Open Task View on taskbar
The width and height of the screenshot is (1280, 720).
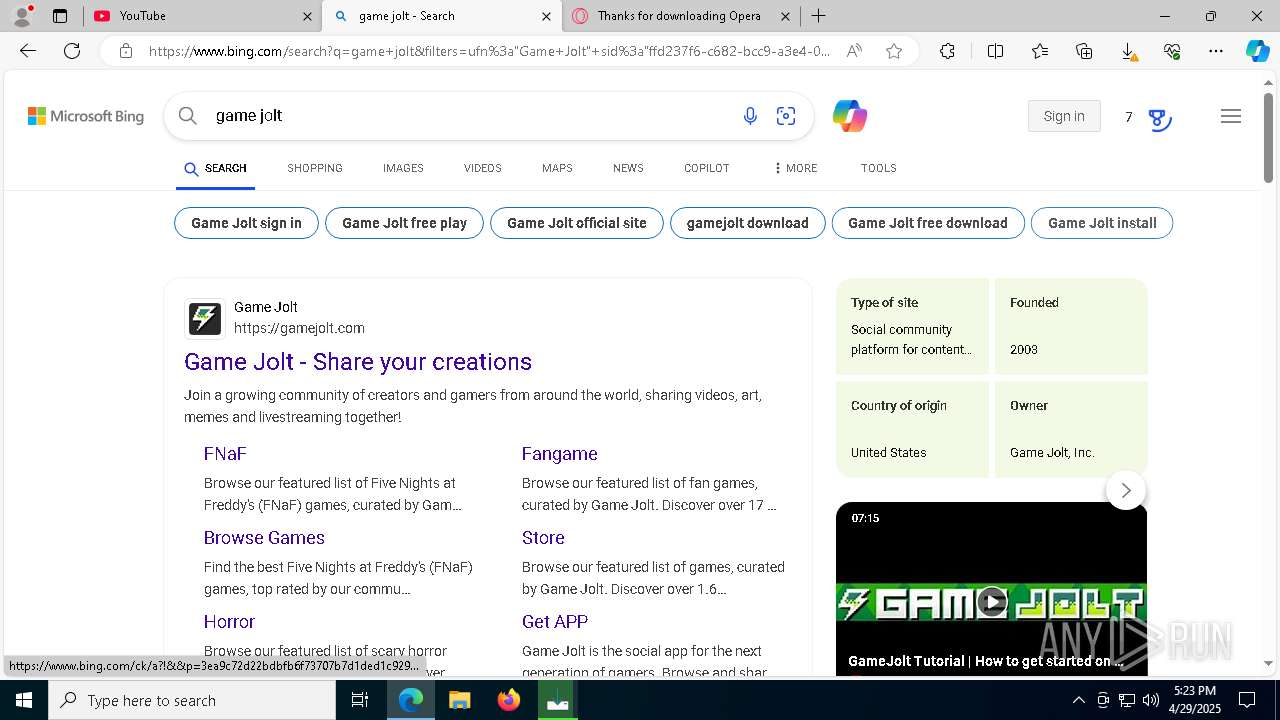[x=360, y=700]
